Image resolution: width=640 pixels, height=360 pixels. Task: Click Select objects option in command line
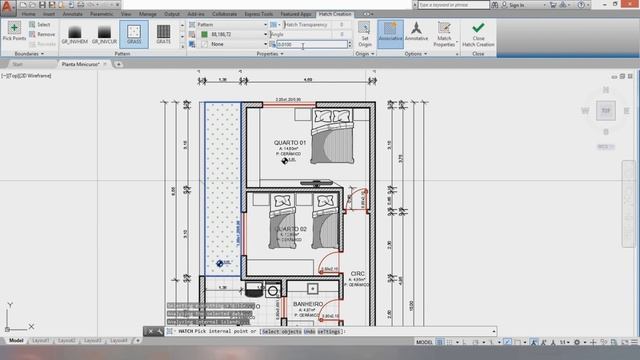click(x=282, y=331)
